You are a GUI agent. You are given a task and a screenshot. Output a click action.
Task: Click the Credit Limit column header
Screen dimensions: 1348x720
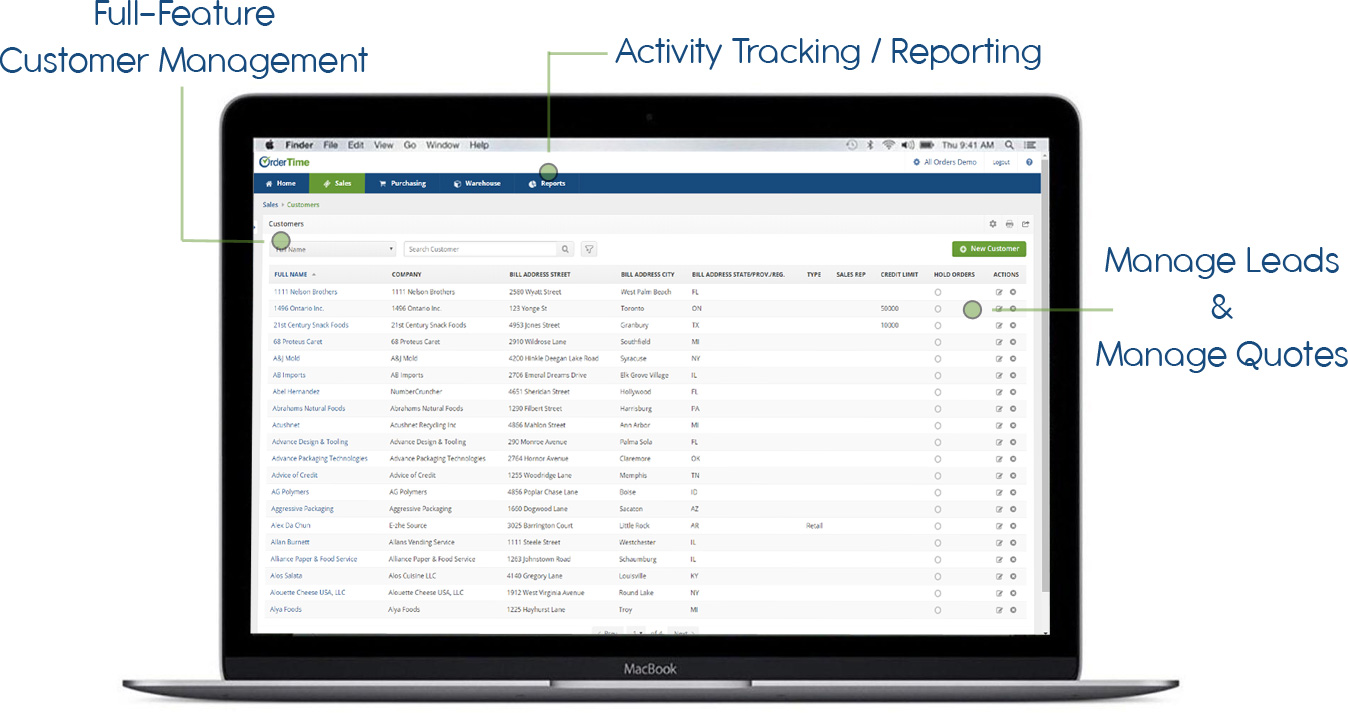click(898, 274)
